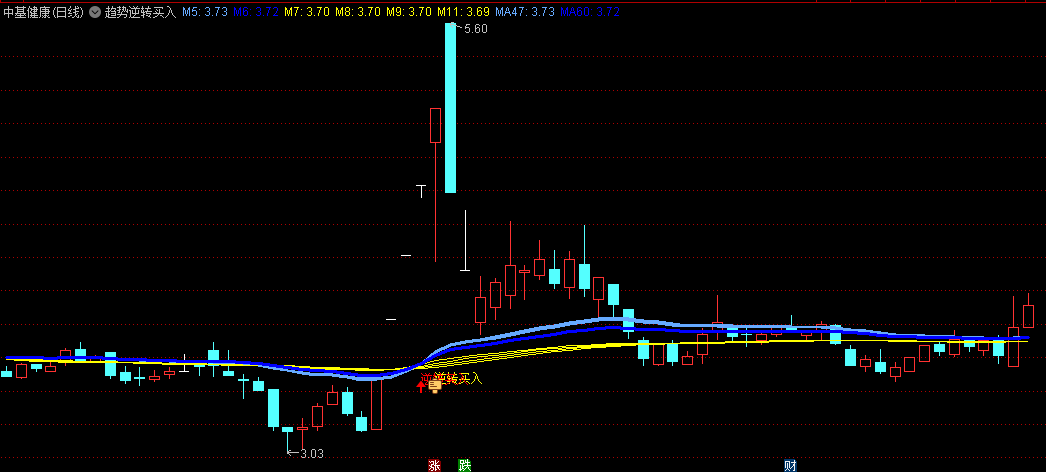Select the M5: 3.73 legend value
This screenshot has height=472, width=1046.
click(205, 12)
